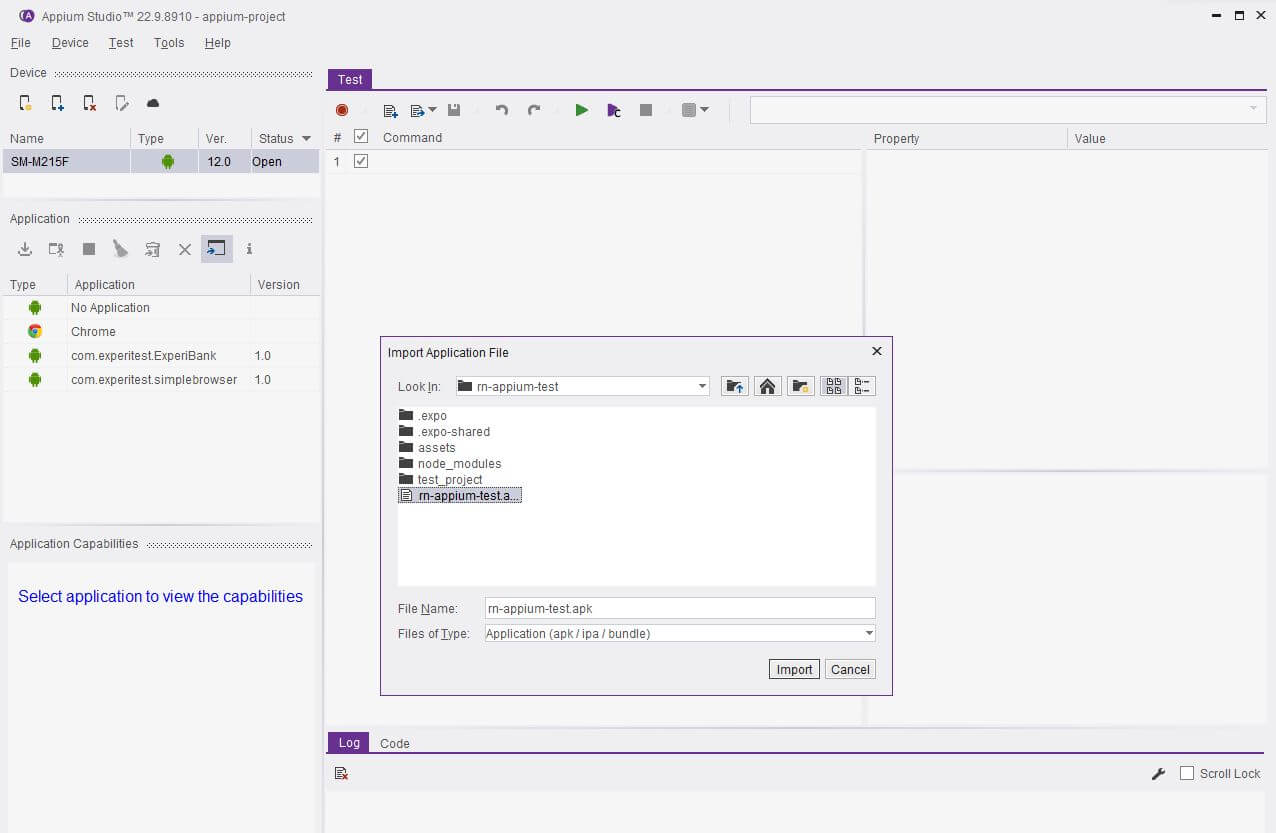Click the Import button
1276x833 pixels.
coord(794,669)
